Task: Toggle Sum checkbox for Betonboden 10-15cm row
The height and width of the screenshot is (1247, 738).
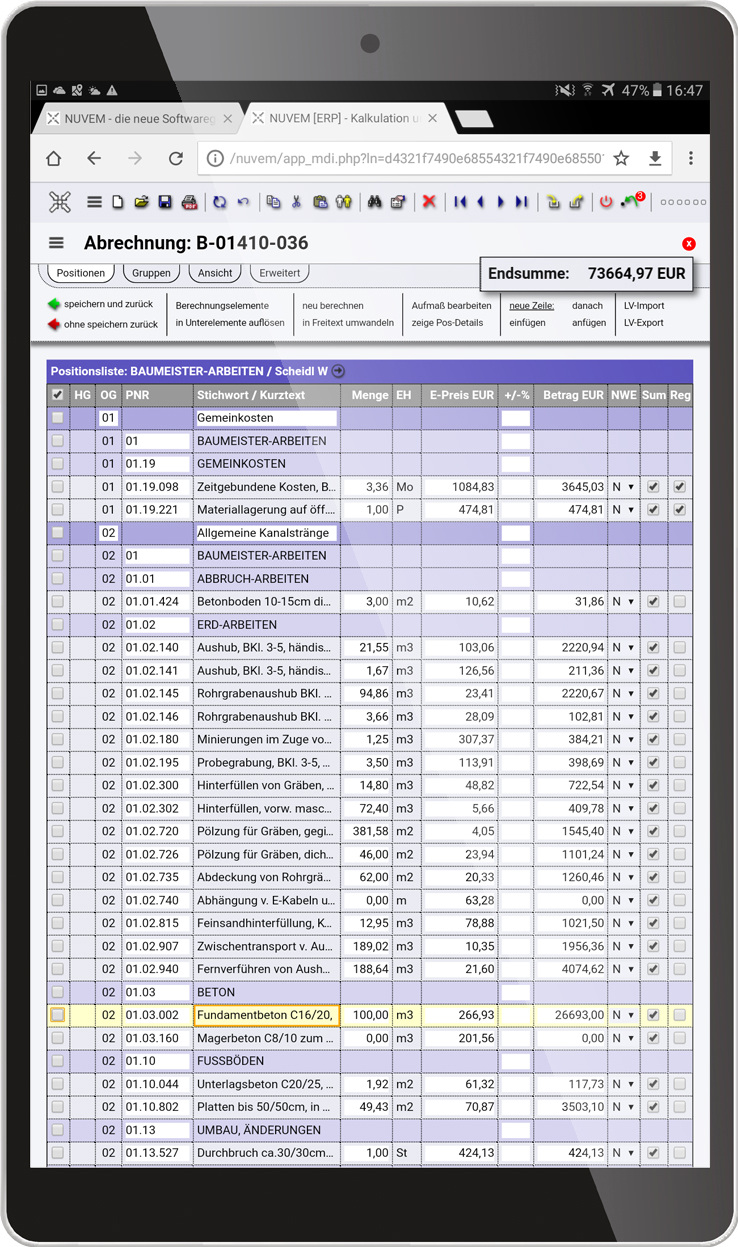Action: click(x=653, y=602)
